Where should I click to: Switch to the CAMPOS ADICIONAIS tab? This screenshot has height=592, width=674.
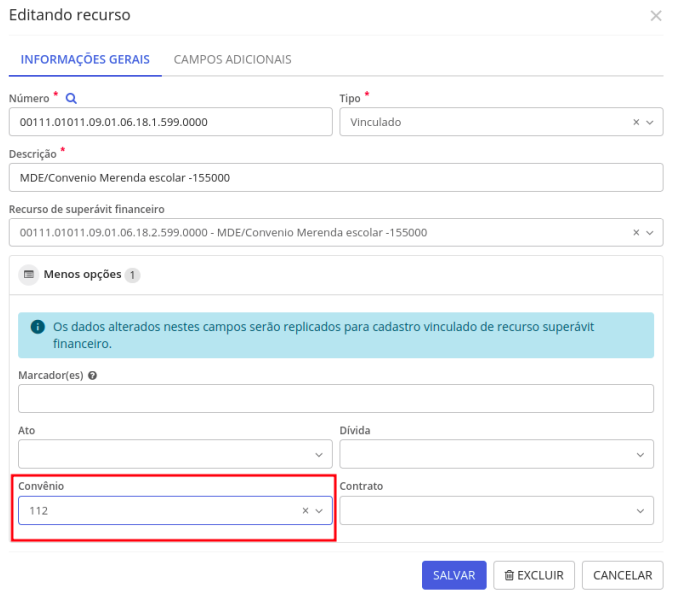point(233,59)
